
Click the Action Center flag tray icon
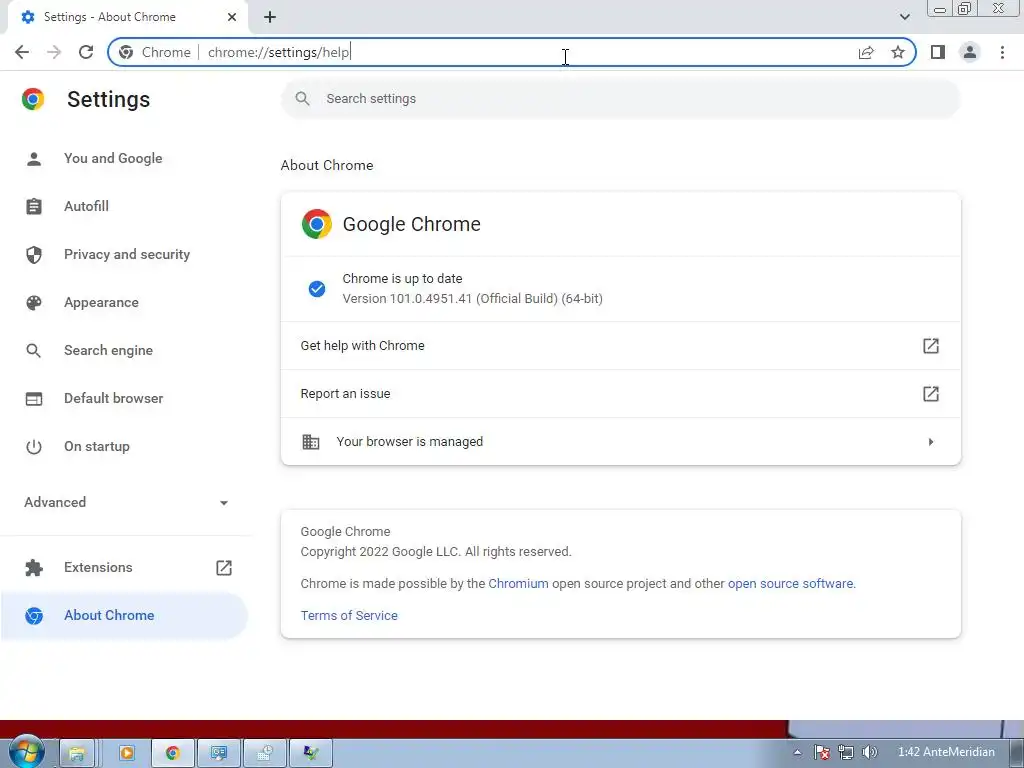[822, 753]
